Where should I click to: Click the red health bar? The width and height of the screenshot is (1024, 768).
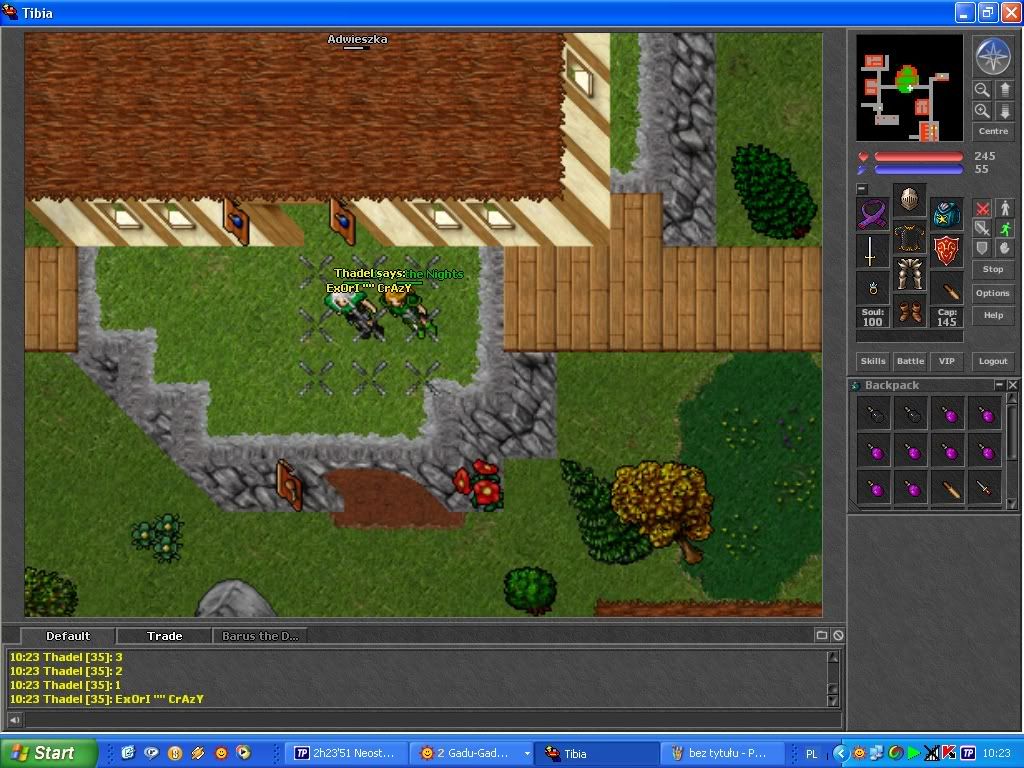pyautogui.click(x=918, y=157)
